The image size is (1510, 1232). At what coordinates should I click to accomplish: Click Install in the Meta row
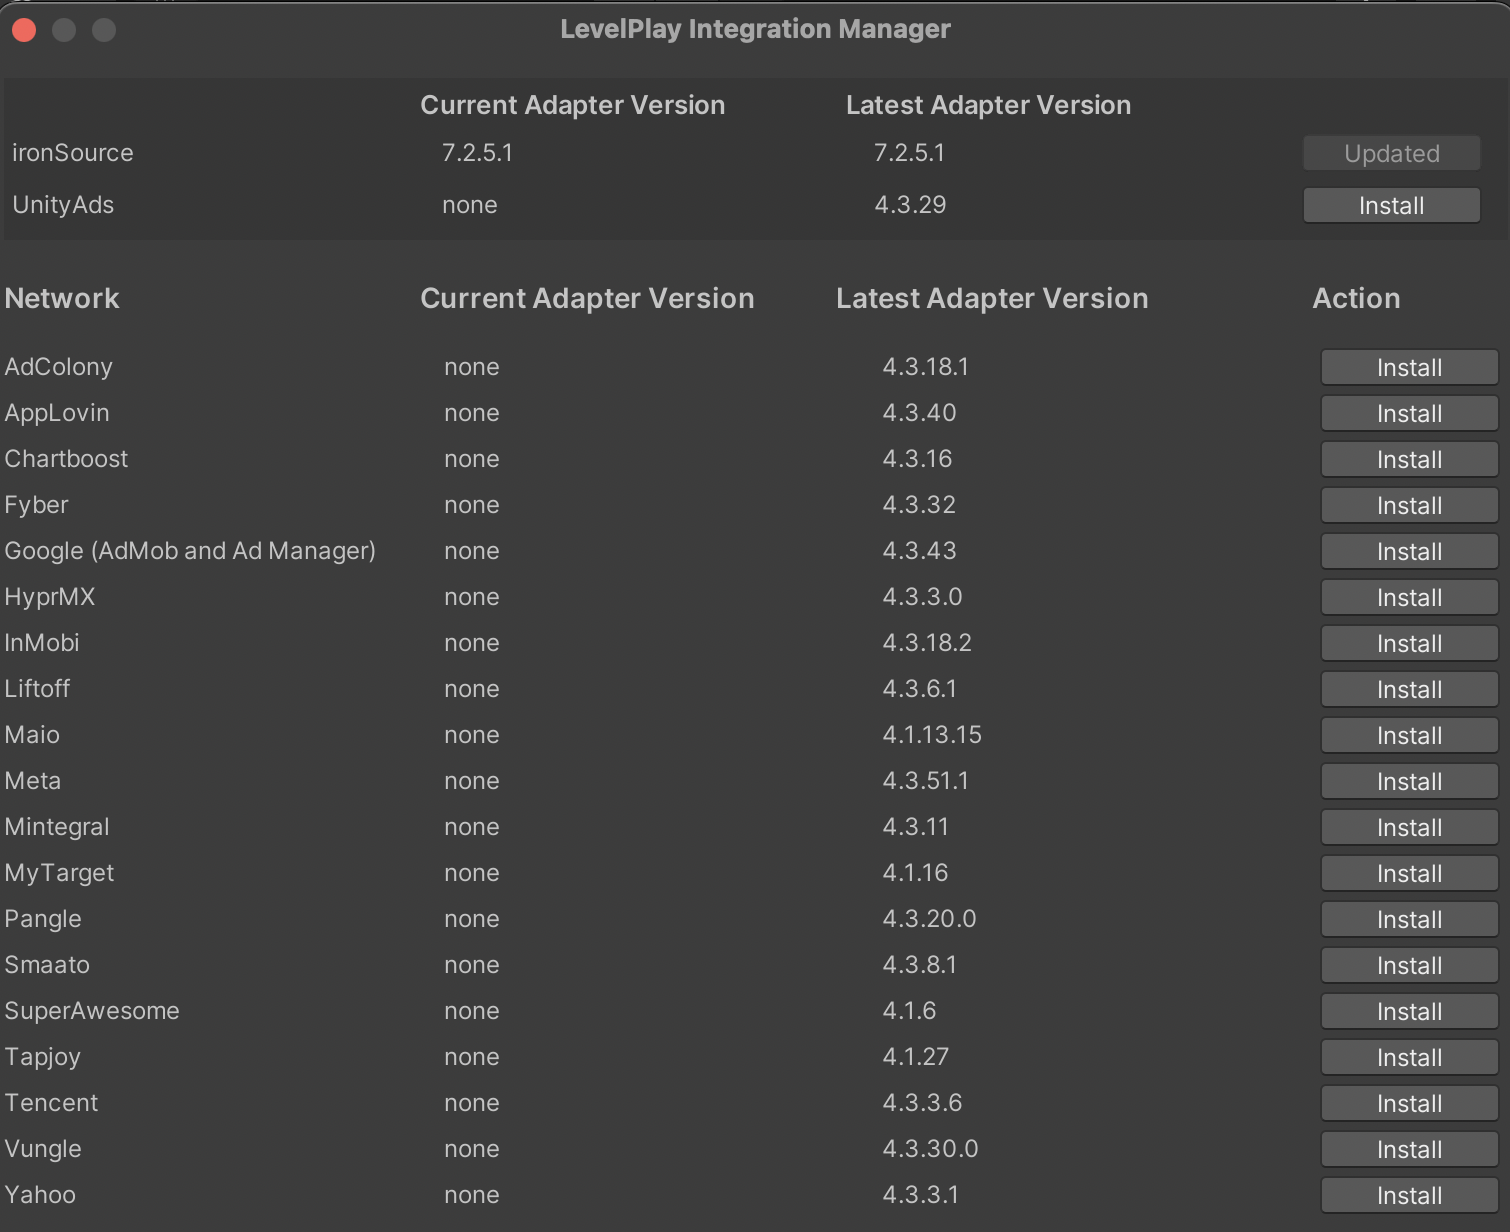(x=1409, y=782)
